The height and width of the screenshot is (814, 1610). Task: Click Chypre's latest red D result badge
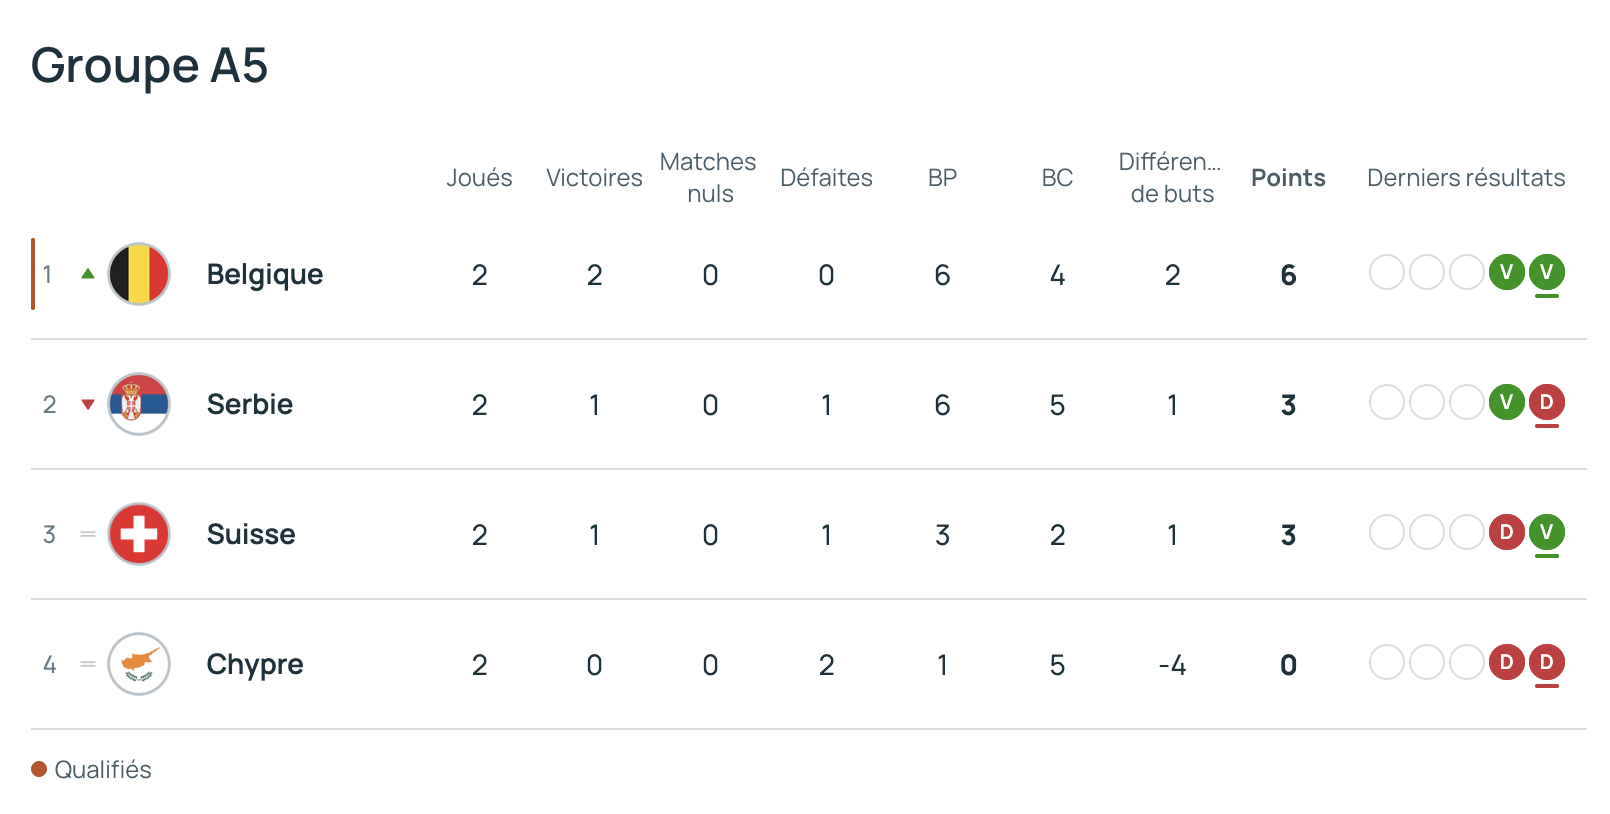click(x=1546, y=662)
